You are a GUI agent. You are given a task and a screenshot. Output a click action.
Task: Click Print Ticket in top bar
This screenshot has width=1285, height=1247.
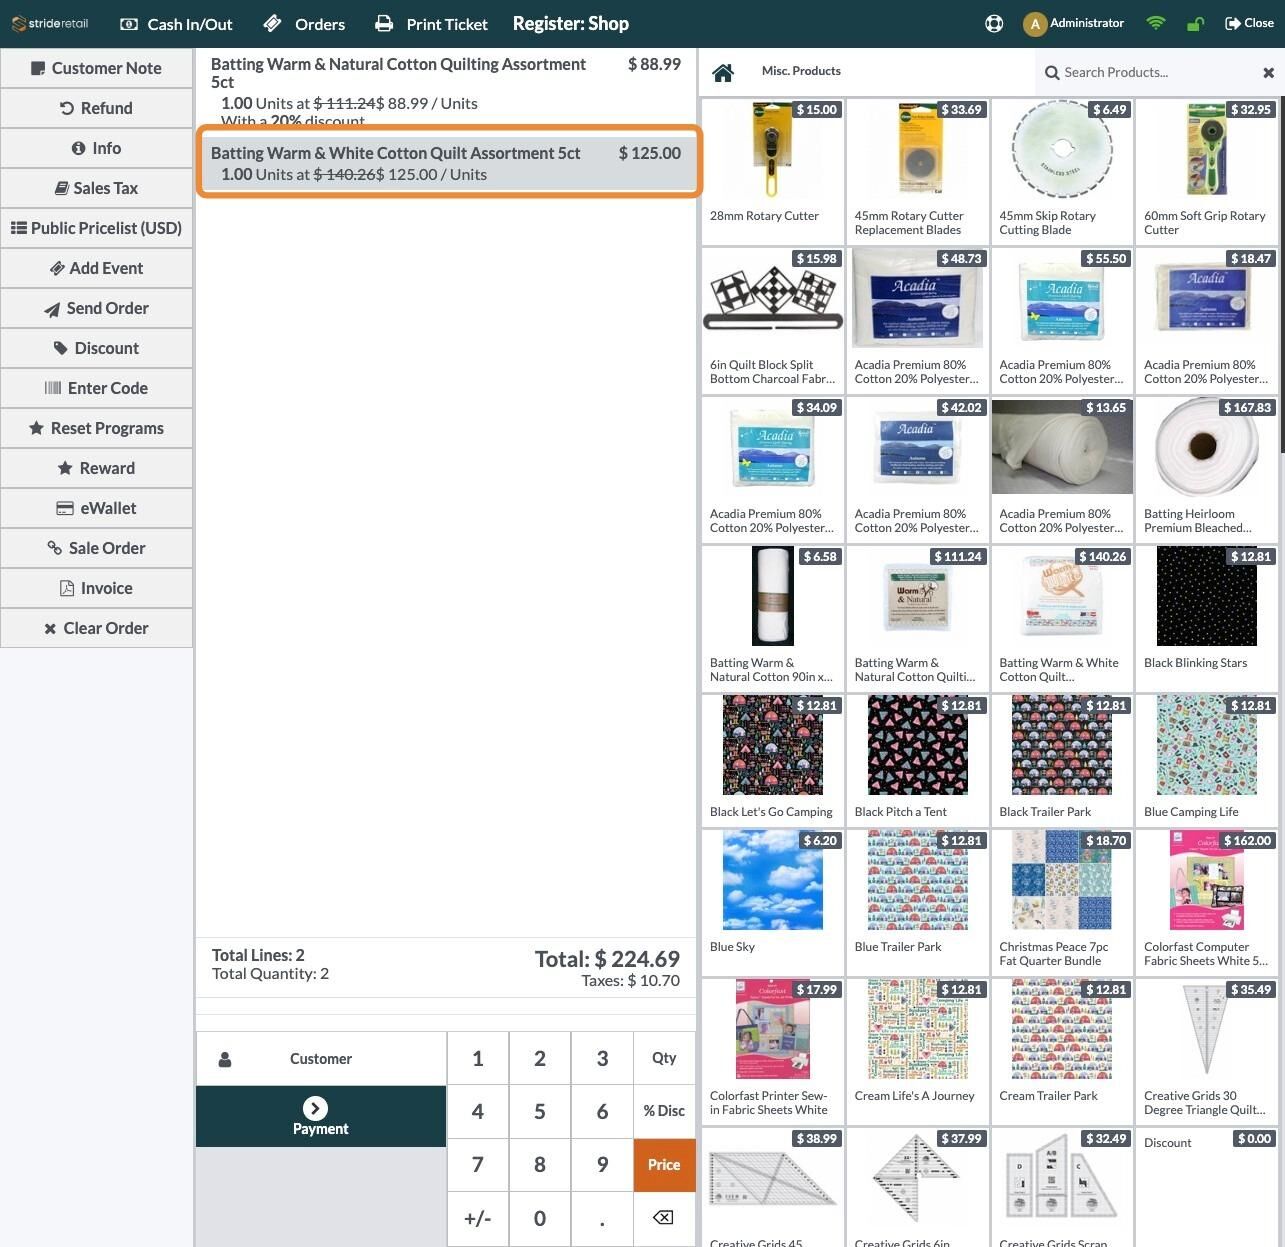432,24
